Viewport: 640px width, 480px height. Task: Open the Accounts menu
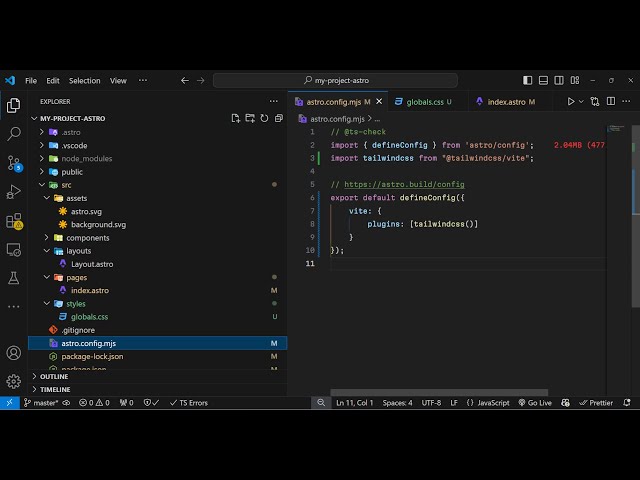tap(13, 353)
